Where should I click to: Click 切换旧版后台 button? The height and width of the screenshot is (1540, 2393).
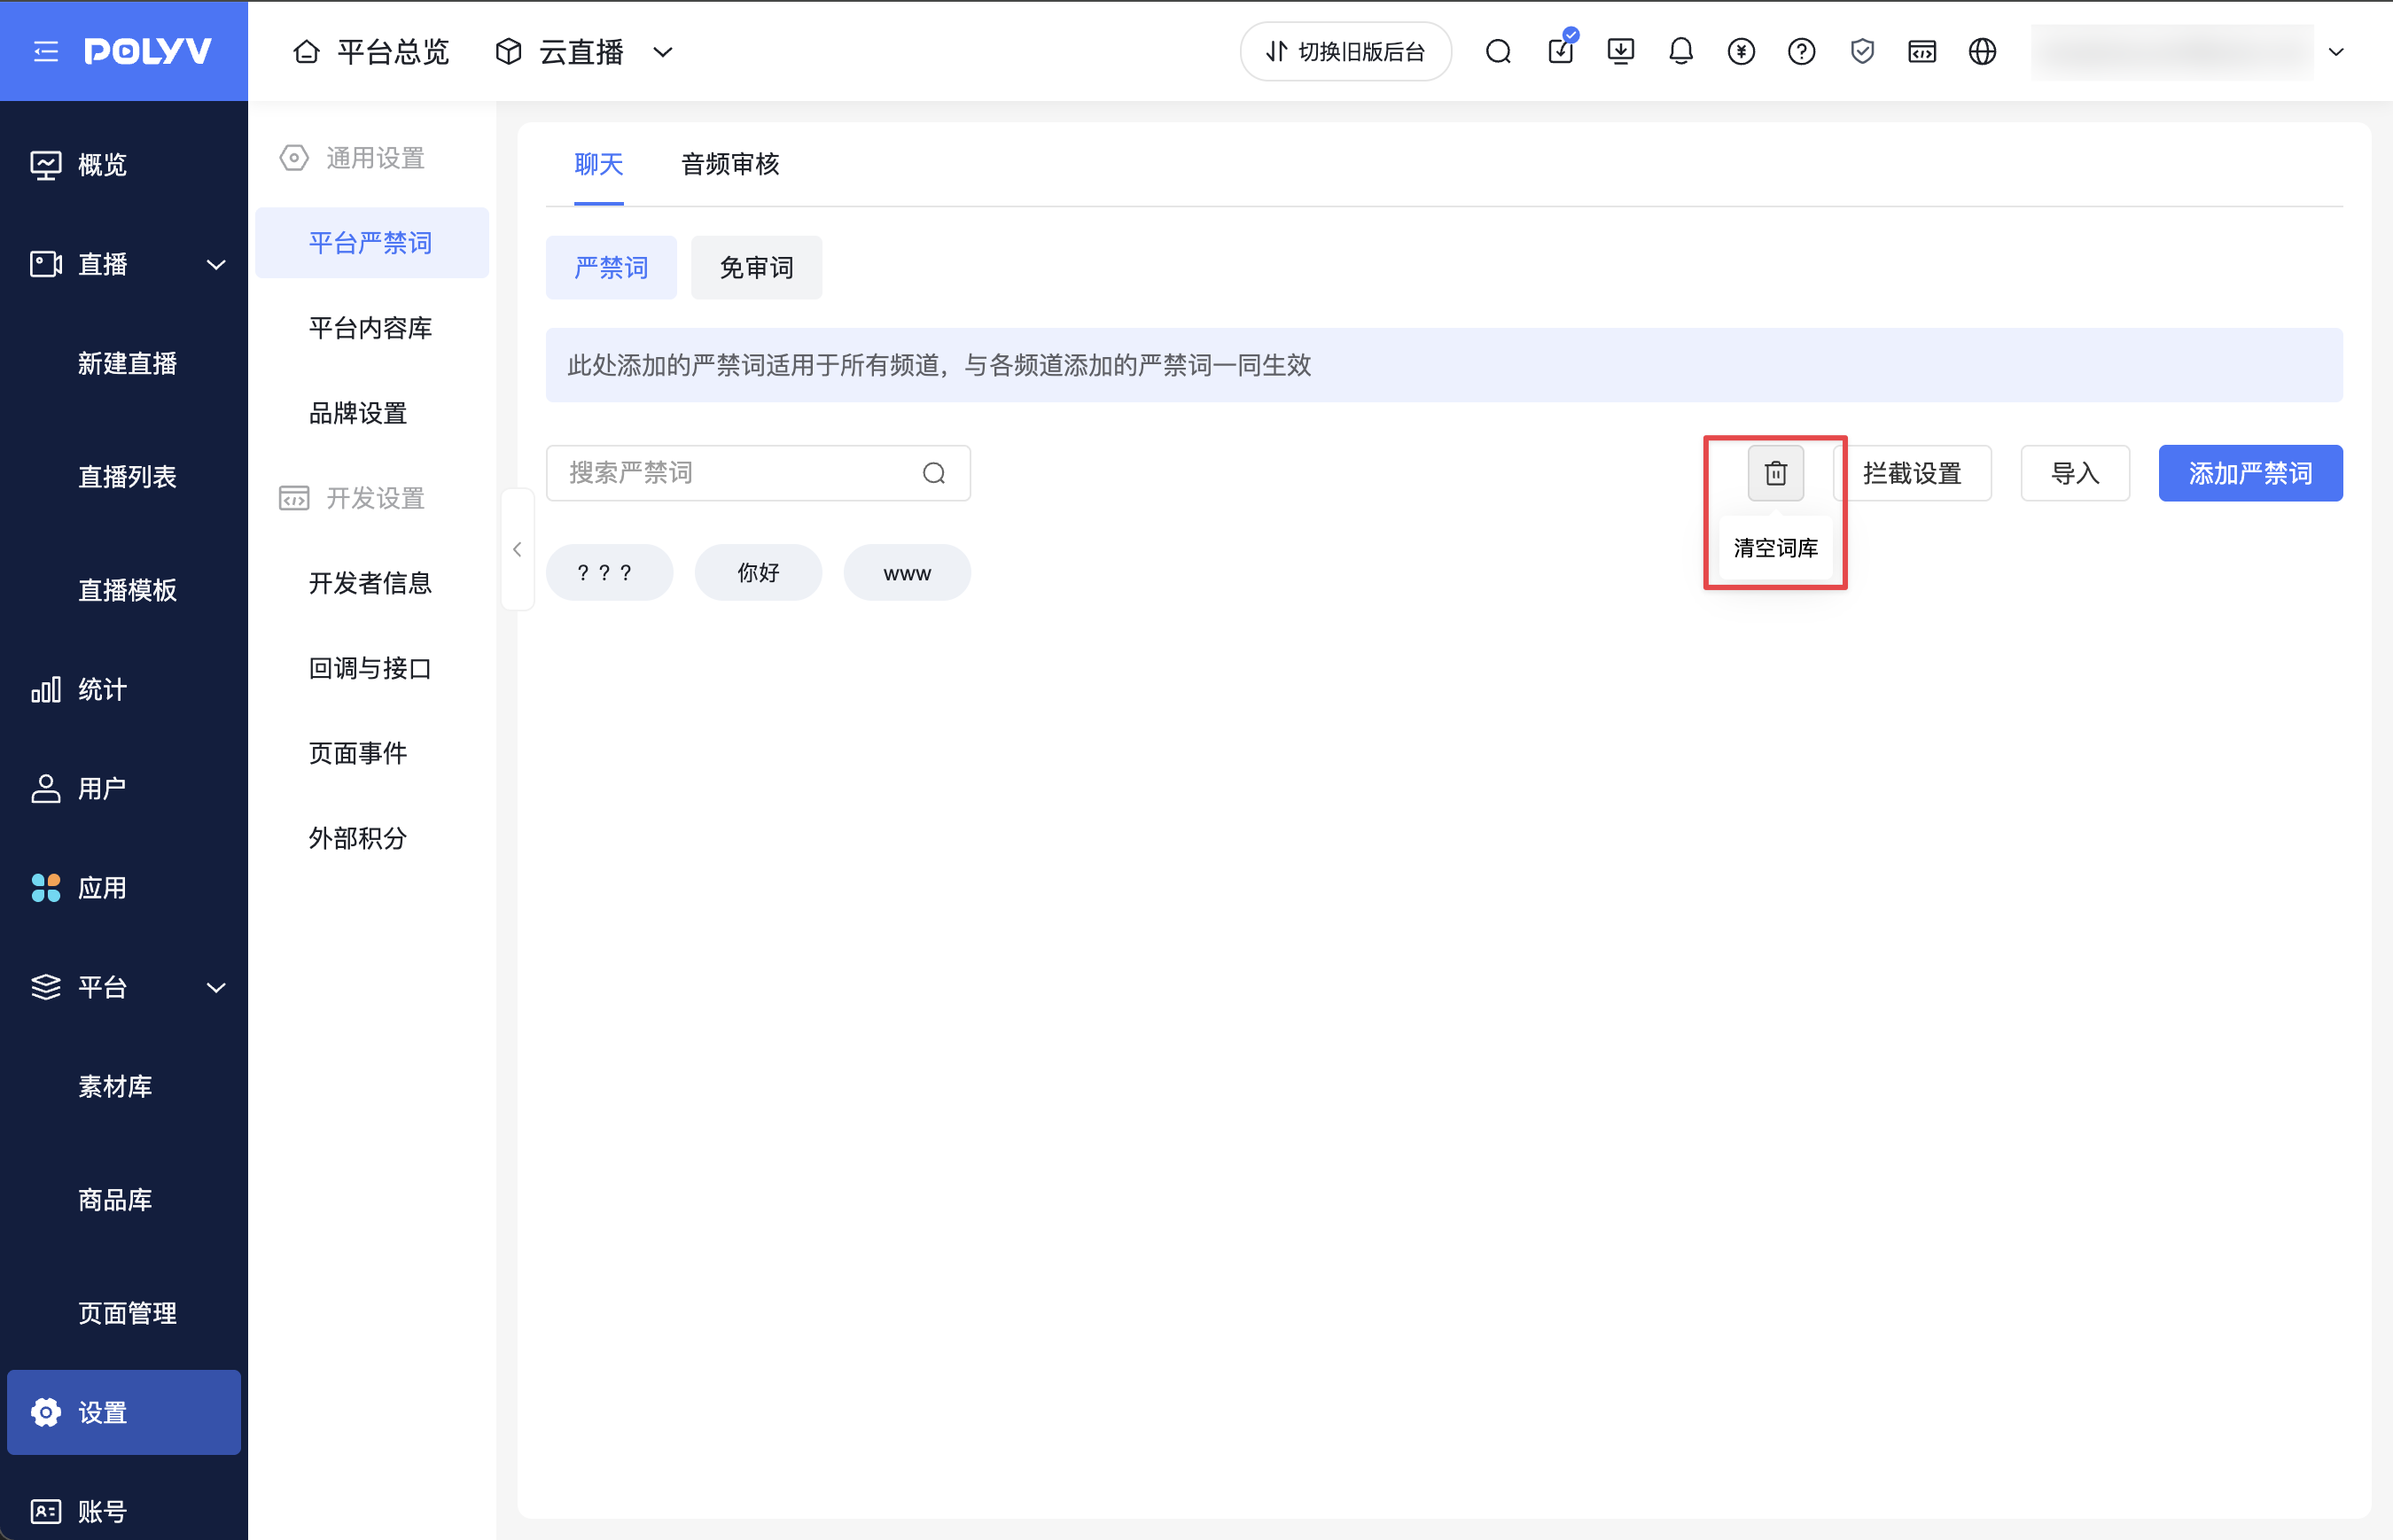(1345, 51)
